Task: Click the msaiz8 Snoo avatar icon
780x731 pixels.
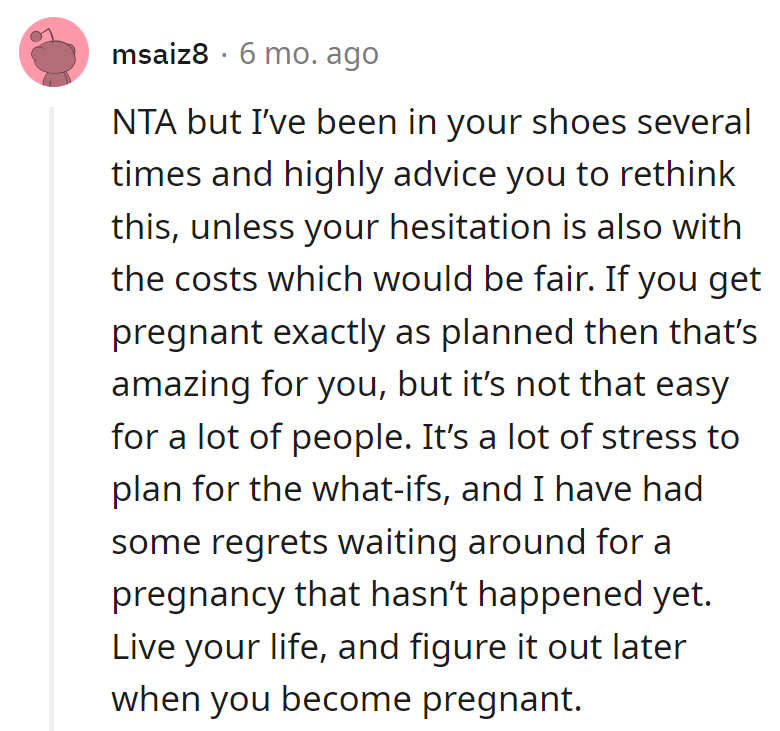Action: point(51,54)
